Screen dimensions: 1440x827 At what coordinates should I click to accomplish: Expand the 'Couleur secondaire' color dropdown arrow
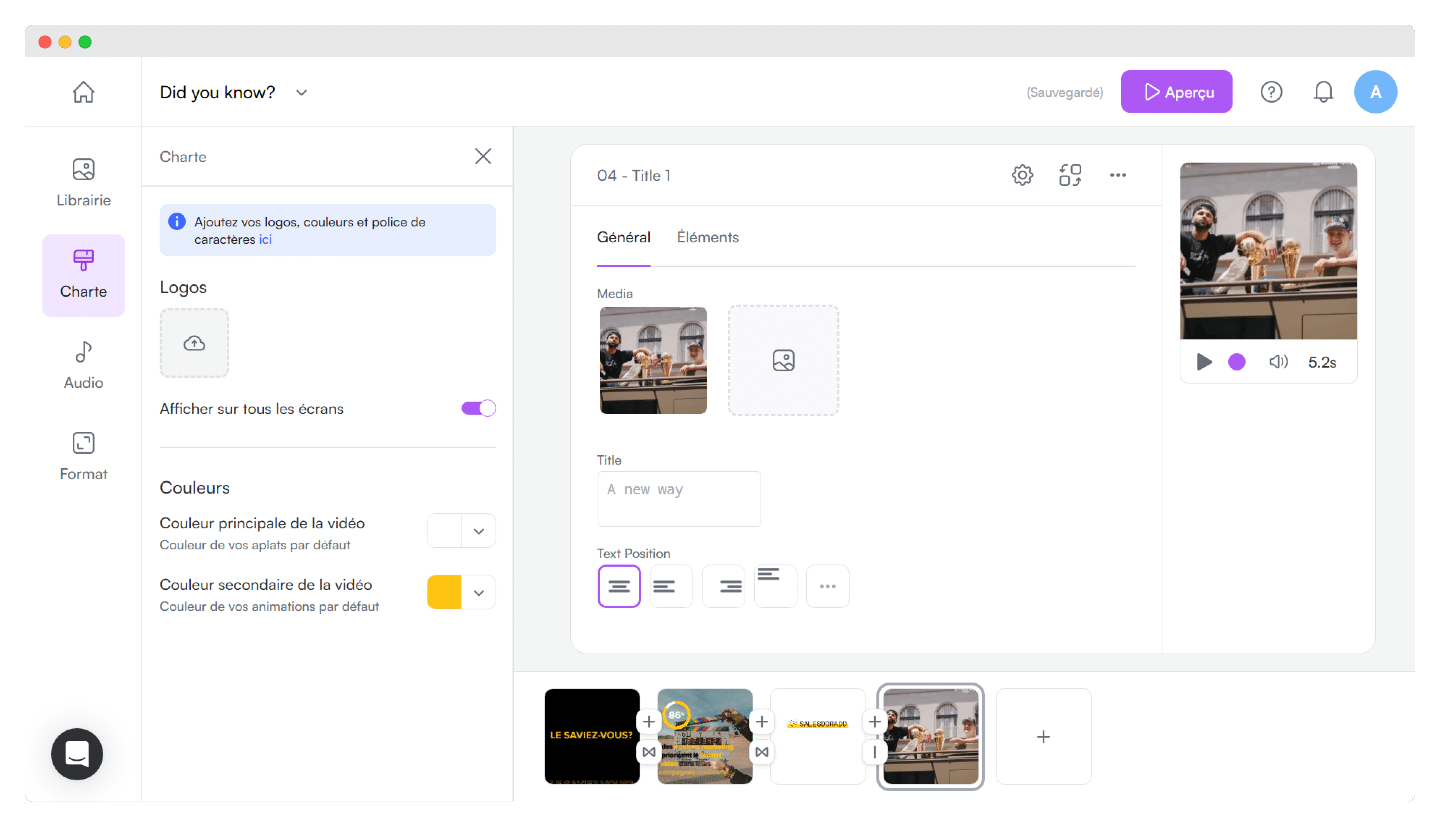tap(479, 592)
